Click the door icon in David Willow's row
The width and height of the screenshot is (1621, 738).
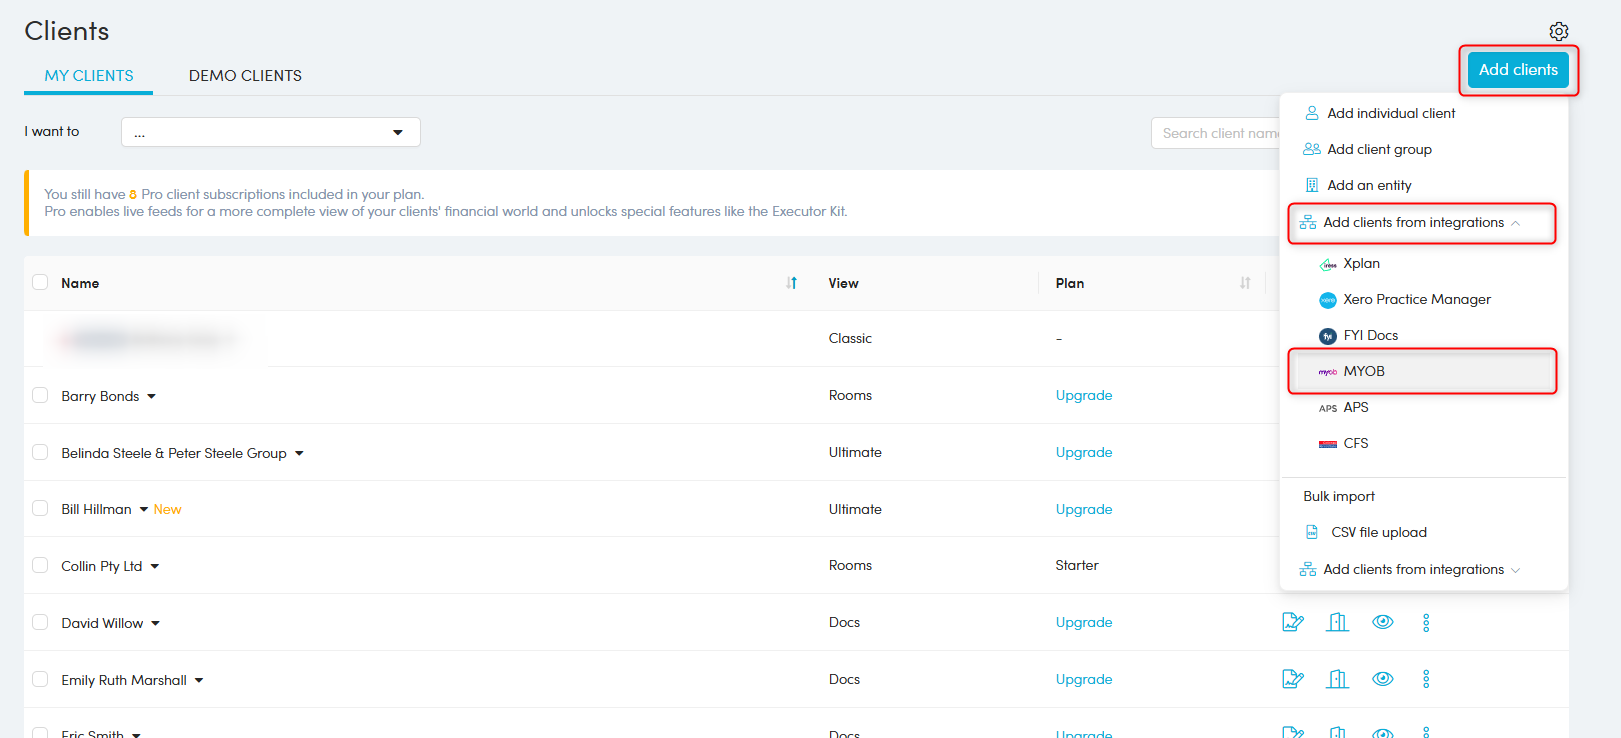coord(1337,622)
